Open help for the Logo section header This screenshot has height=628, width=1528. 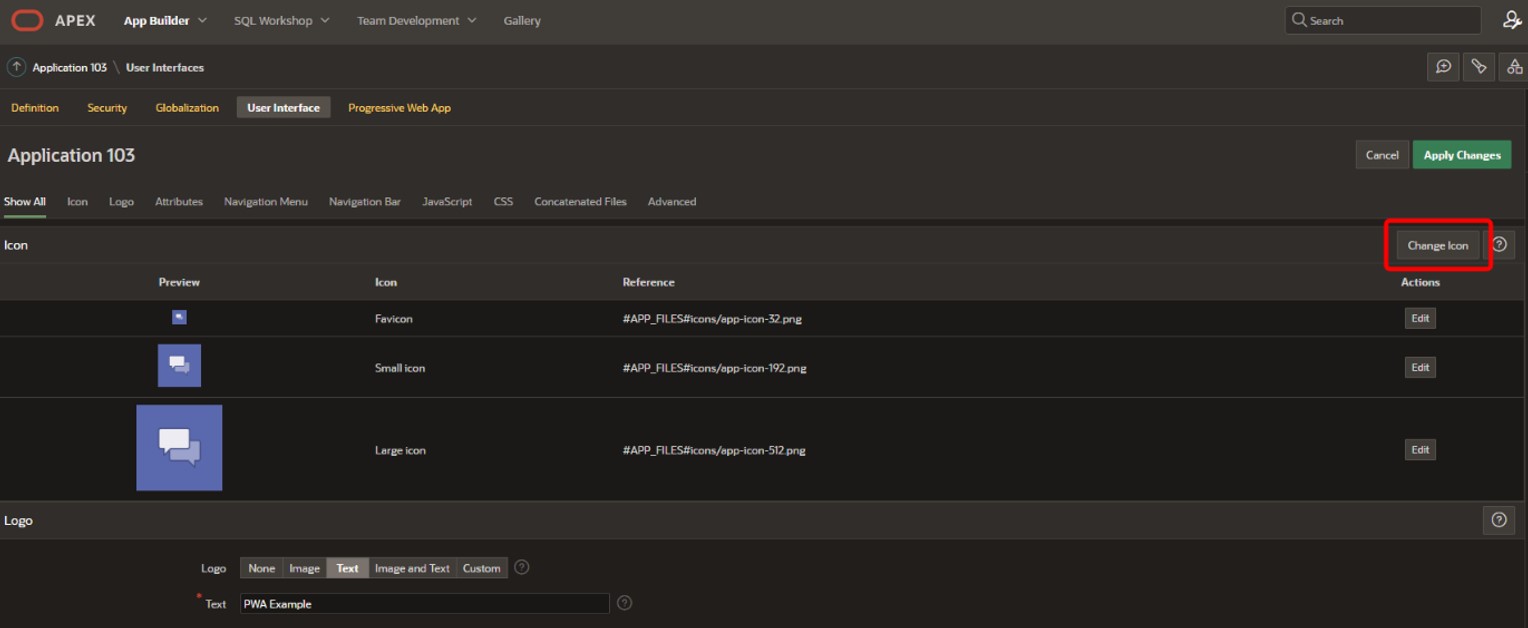point(1498,520)
